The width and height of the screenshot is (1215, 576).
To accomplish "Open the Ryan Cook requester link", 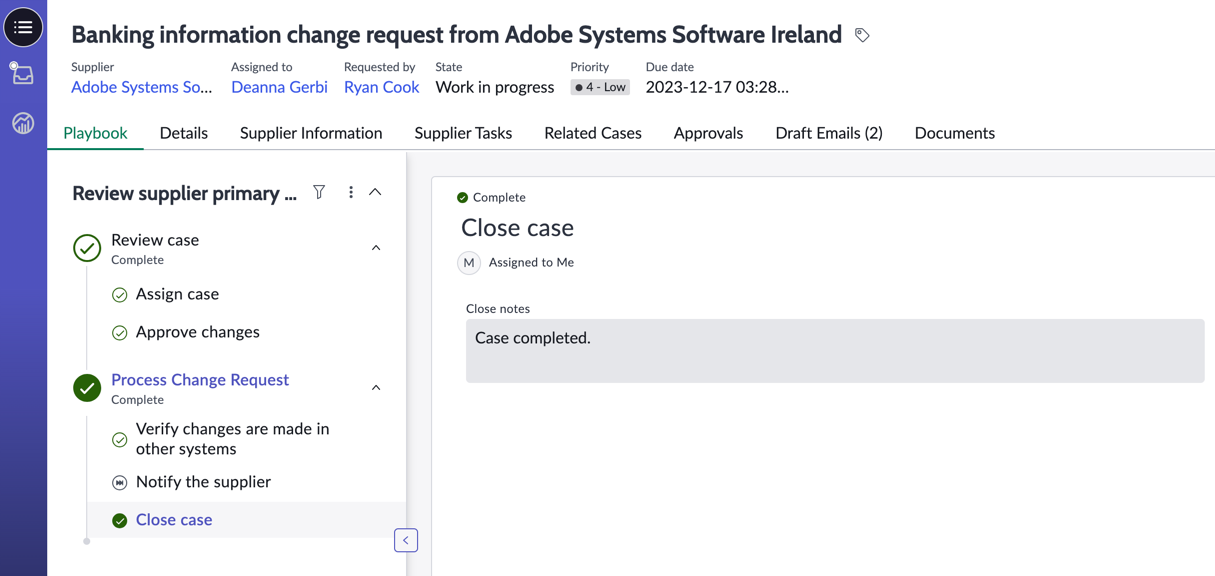I will point(381,87).
